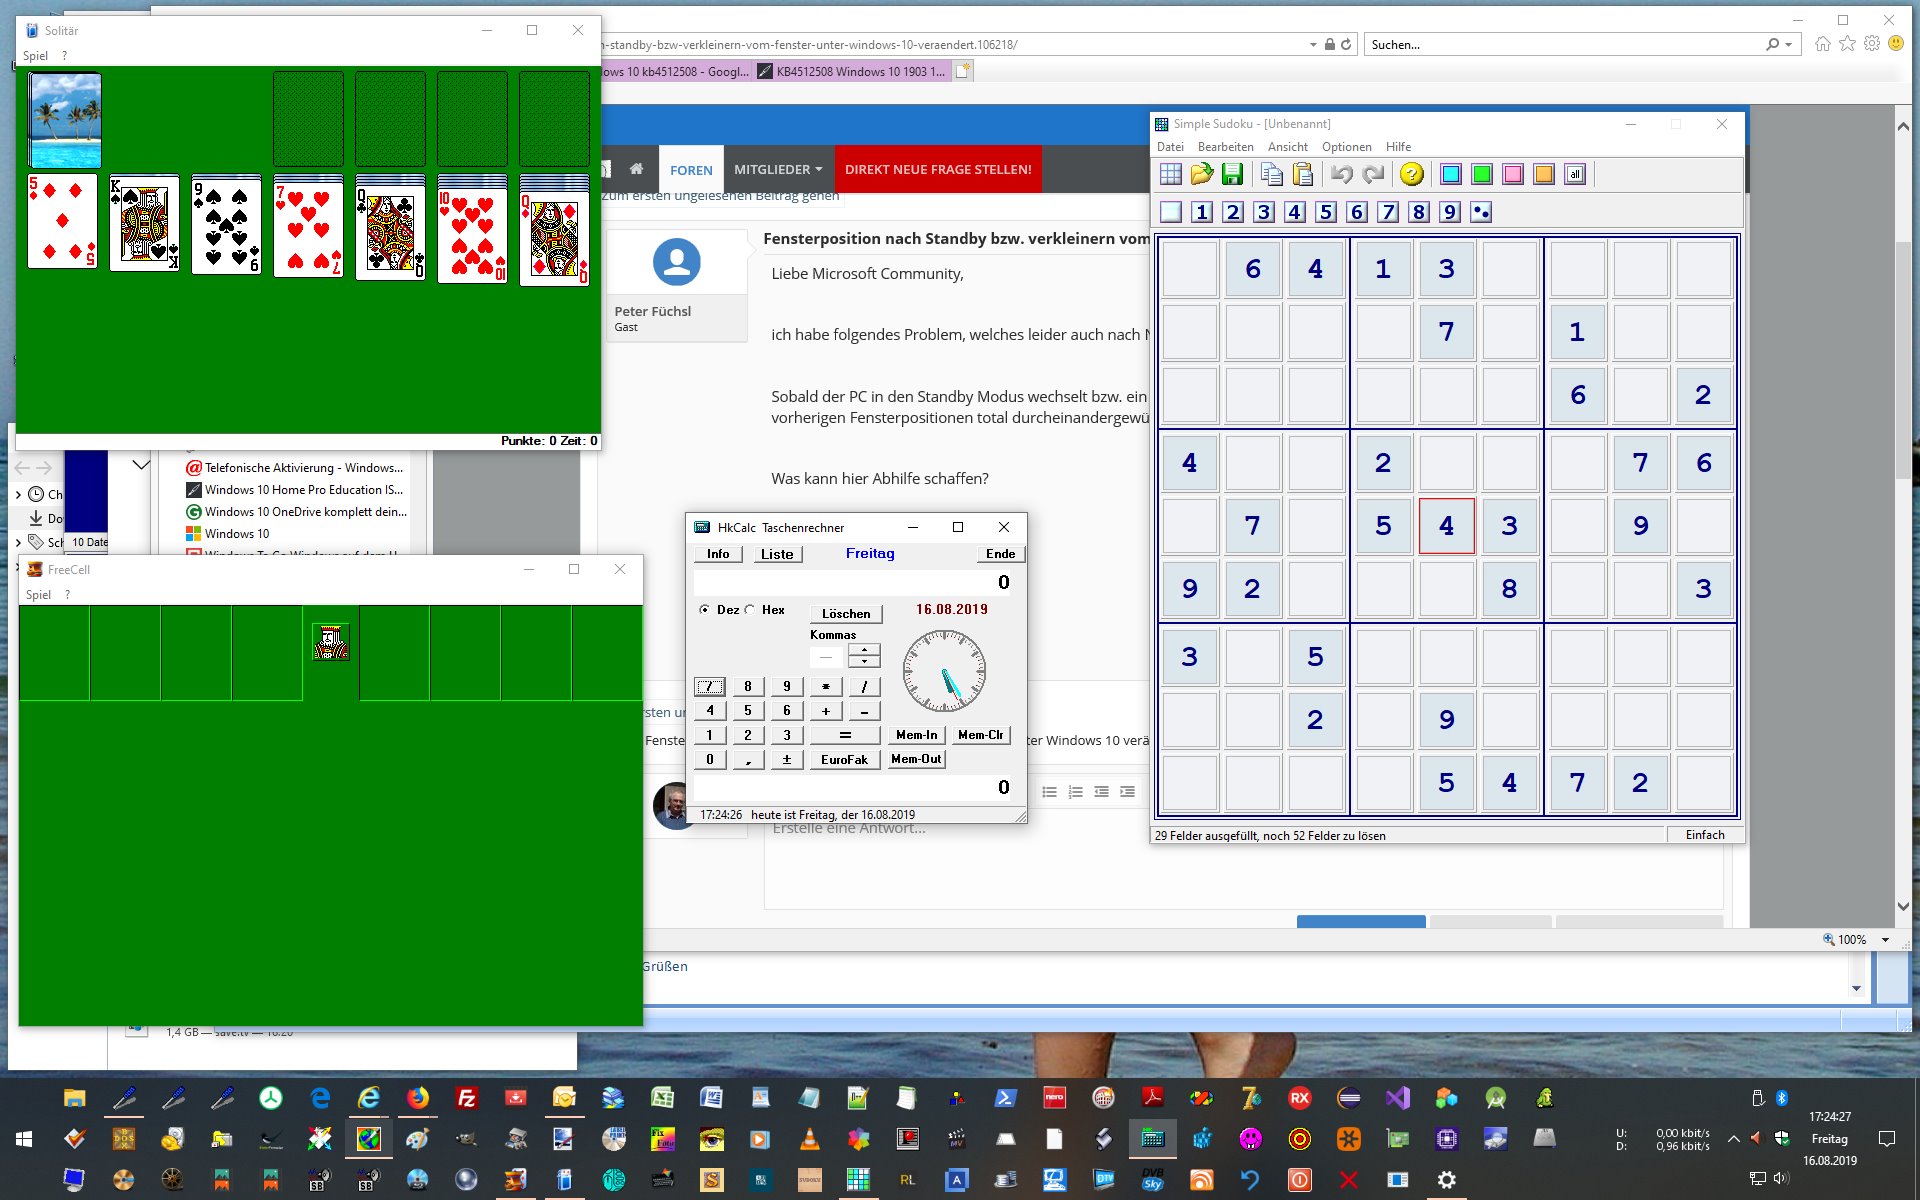Decrease Kommas value with down stepper
This screenshot has width=1920, height=1200.
tap(864, 662)
